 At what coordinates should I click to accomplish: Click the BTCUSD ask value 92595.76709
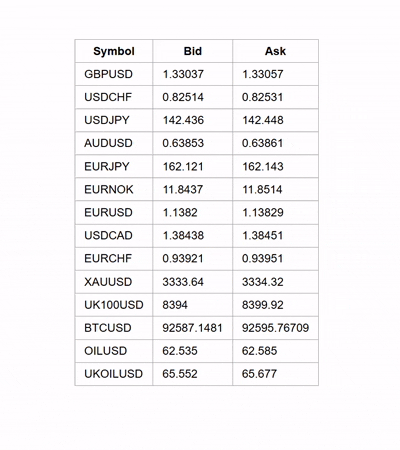pos(275,328)
